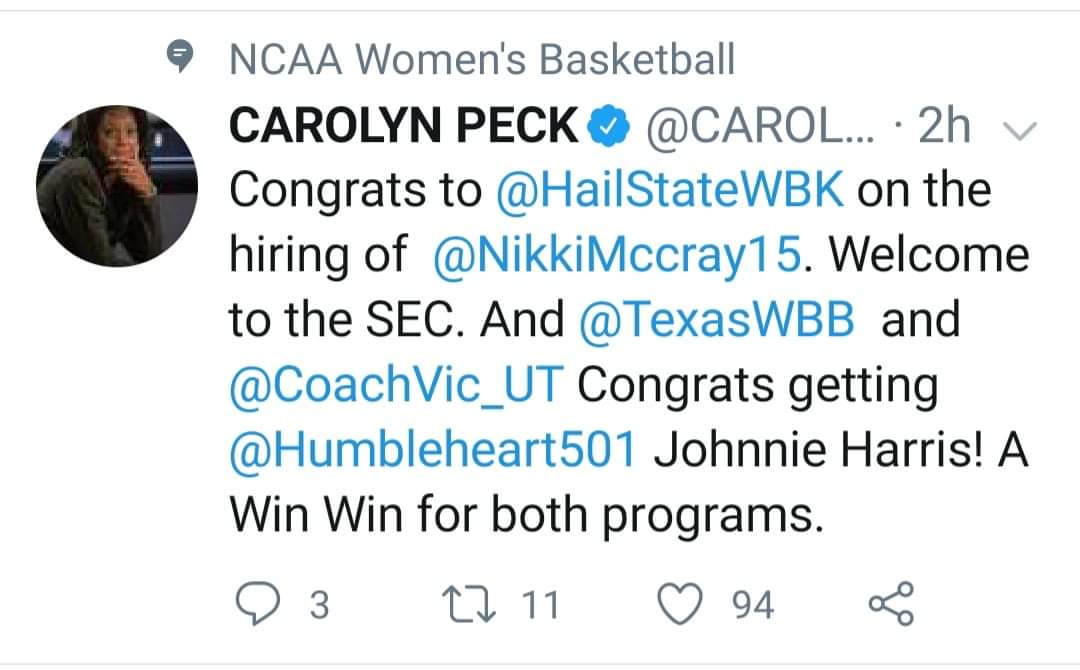The height and width of the screenshot is (670, 1080).
Task: Go to the @TexasWBB mention
Action: (717, 320)
